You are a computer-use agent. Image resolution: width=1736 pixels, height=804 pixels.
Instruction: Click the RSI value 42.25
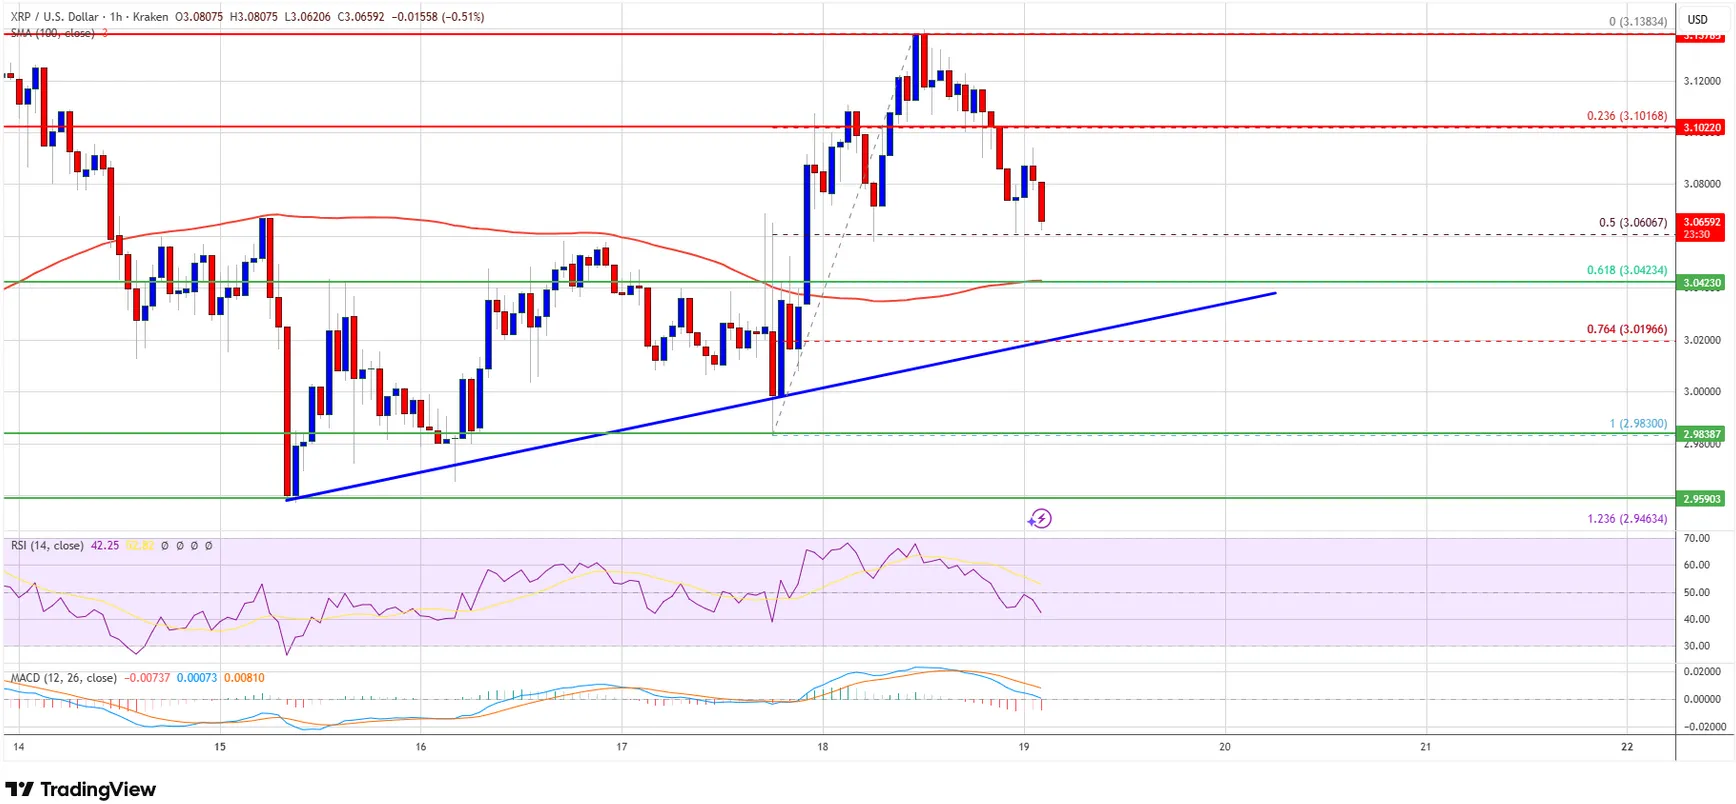pos(105,546)
